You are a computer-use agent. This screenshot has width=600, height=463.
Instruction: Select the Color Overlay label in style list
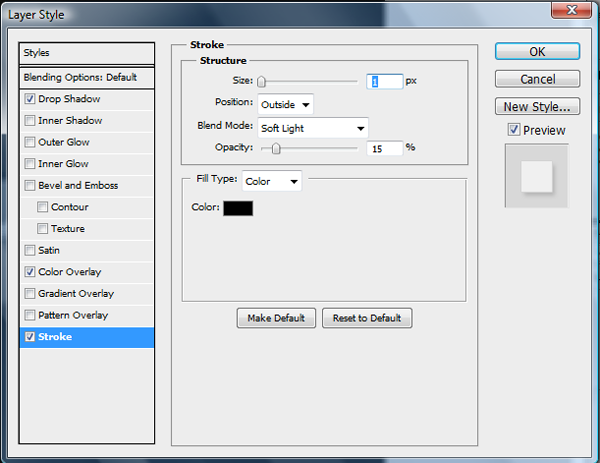click(70, 272)
